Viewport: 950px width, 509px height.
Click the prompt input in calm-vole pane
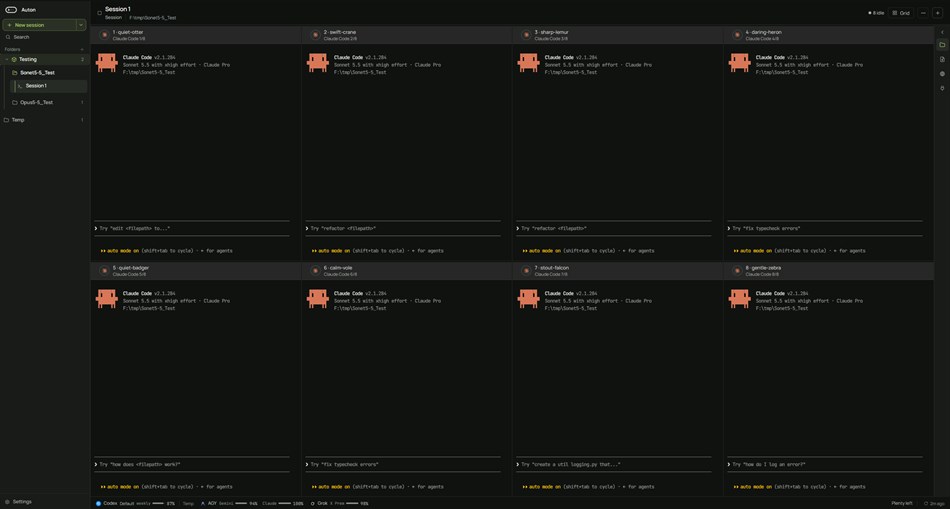pyautogui.click(x=403, y=464)
